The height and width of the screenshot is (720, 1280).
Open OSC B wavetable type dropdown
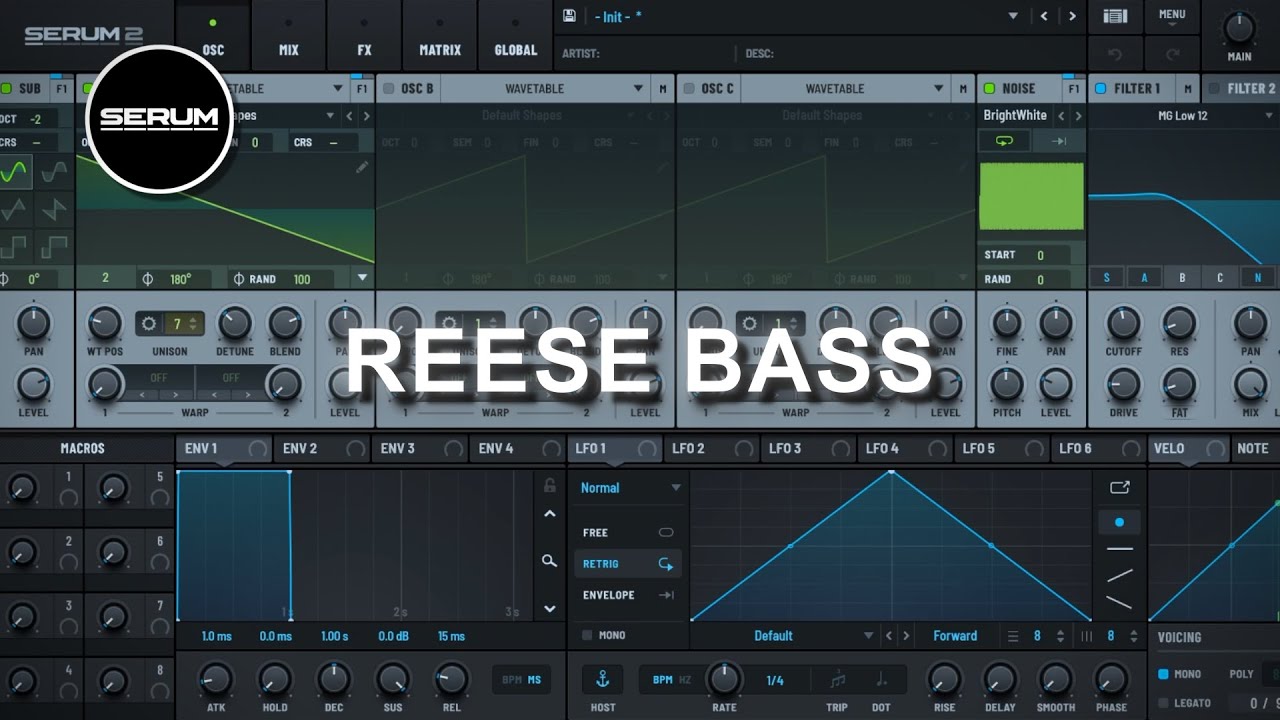click(x=638, y=88)
